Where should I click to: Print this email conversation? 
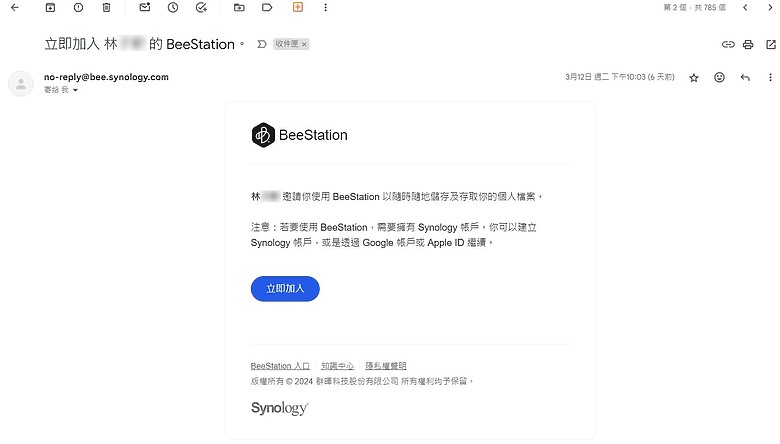[748, 44]
